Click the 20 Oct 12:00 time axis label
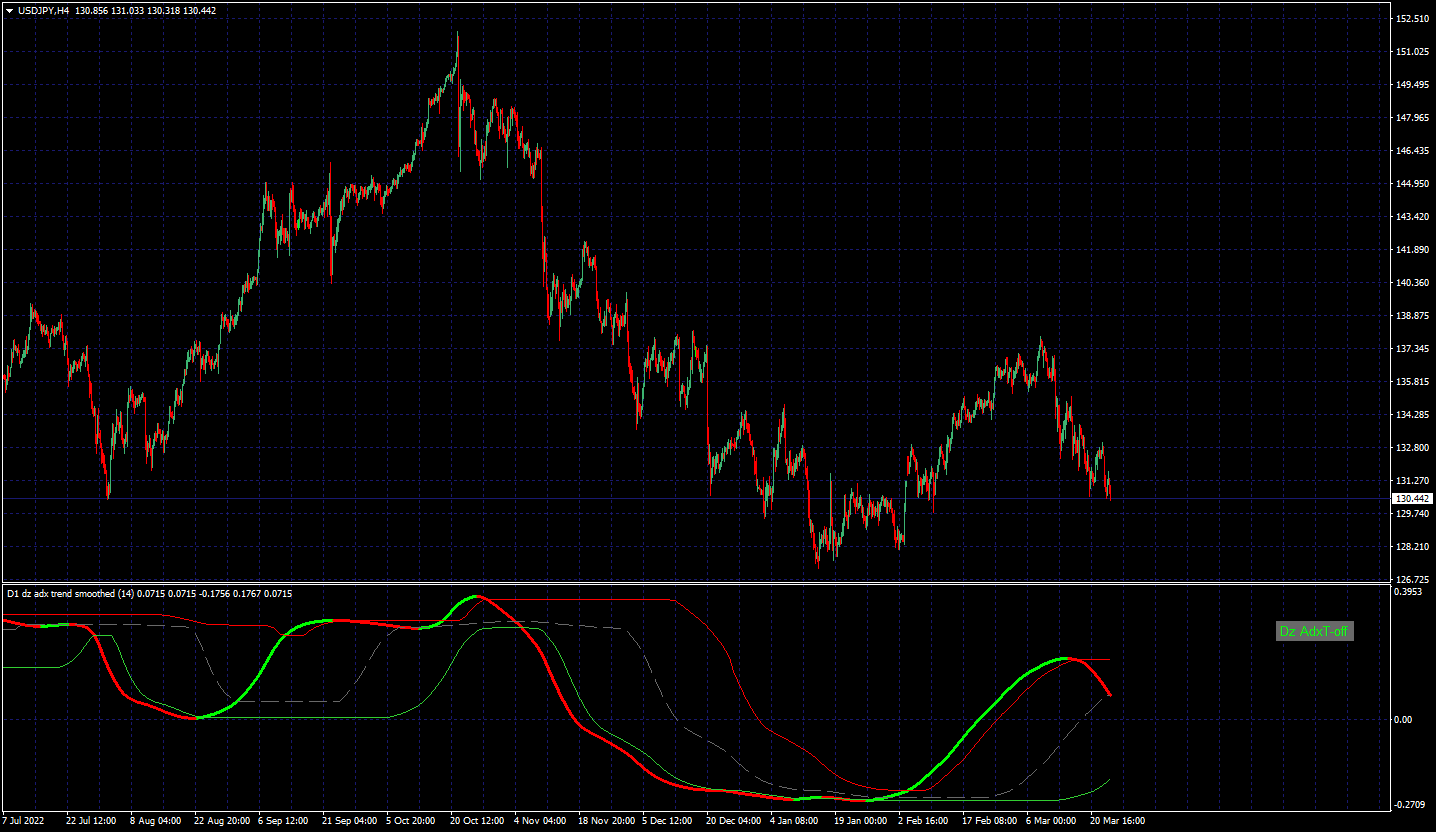The height and width of the screenshot is (832, 1436). (x=476, y=820)
